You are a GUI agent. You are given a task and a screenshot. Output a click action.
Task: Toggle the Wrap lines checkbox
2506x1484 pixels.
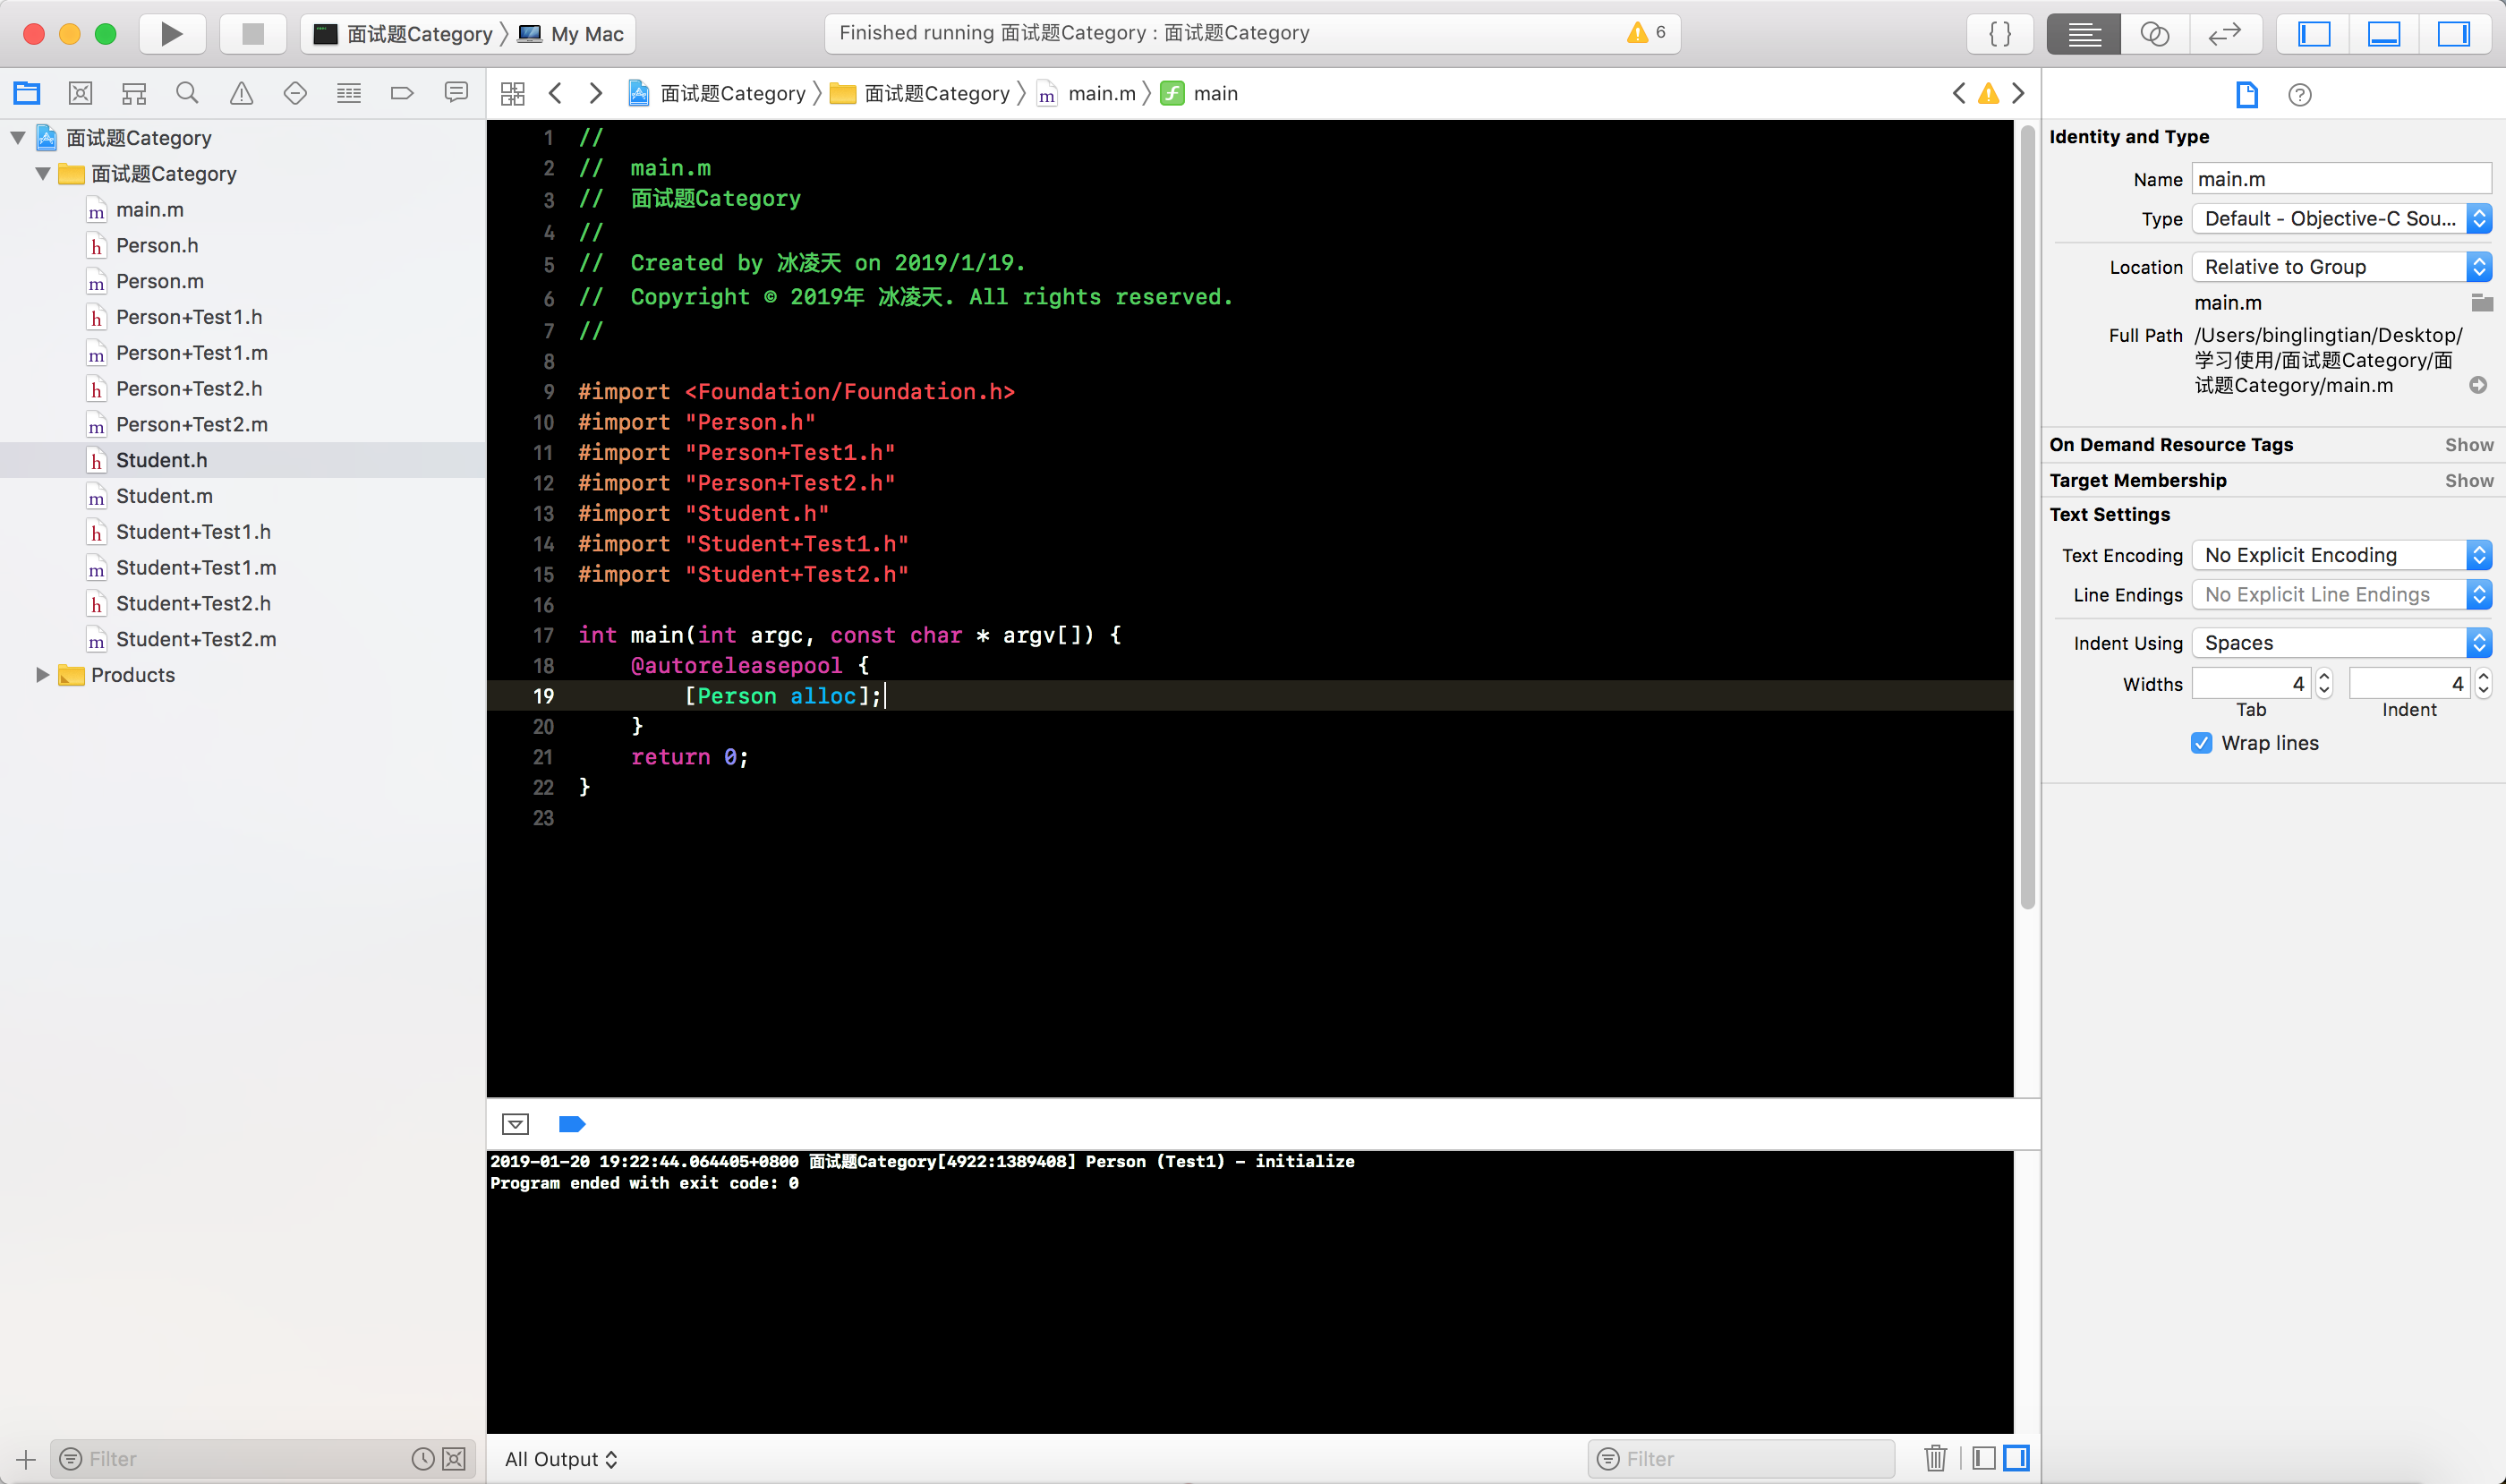[2201, 743]
